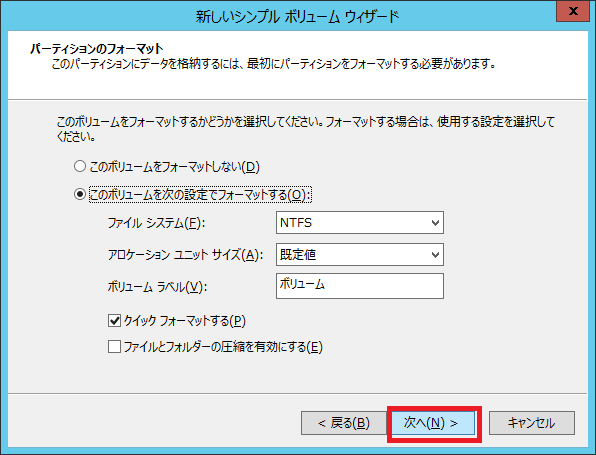Close the wizard window with X
Image resolution: width=596 pixels, height=455 pixels.
tap(573, 11)
